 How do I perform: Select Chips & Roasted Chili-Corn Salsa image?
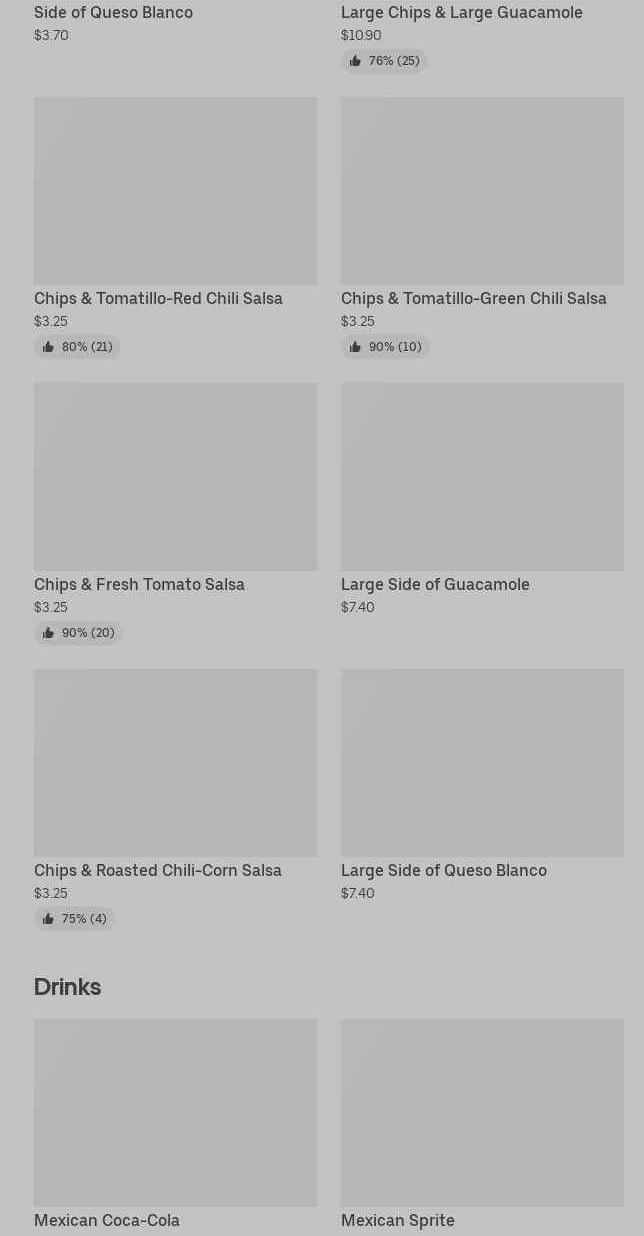(x=175, y=762)
